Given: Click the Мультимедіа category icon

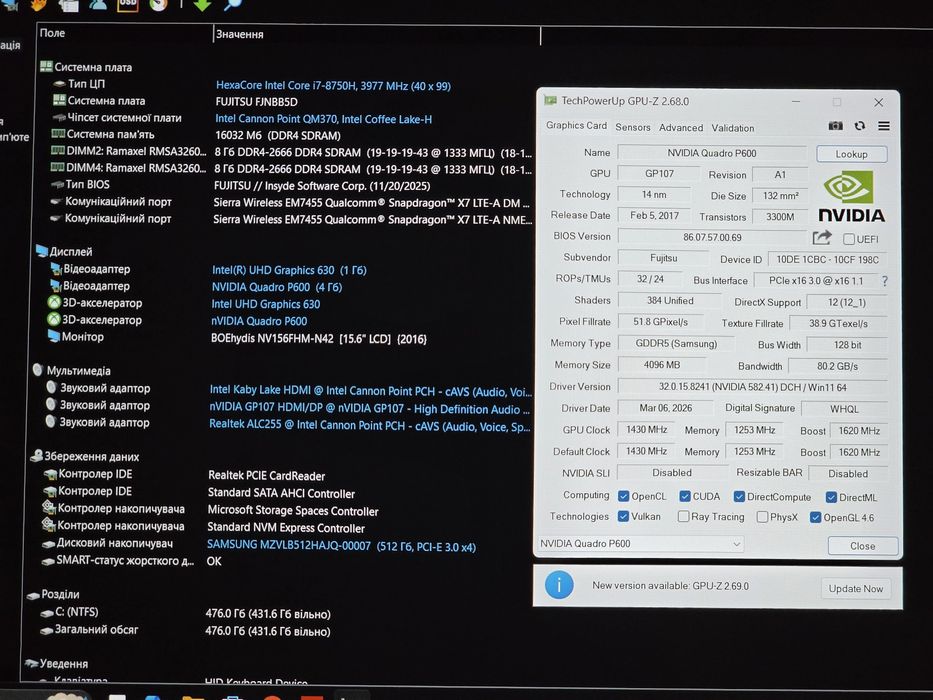Looking at the screenshot, I should click(38, 370).
